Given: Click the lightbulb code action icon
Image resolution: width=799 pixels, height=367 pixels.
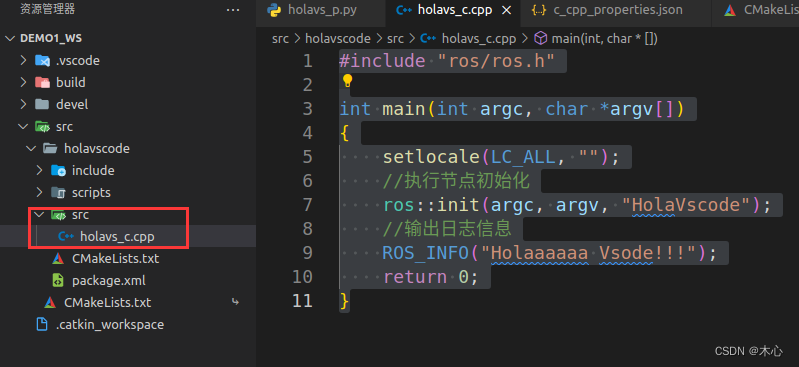Looking at the screenshot, I should coord(348,81).
